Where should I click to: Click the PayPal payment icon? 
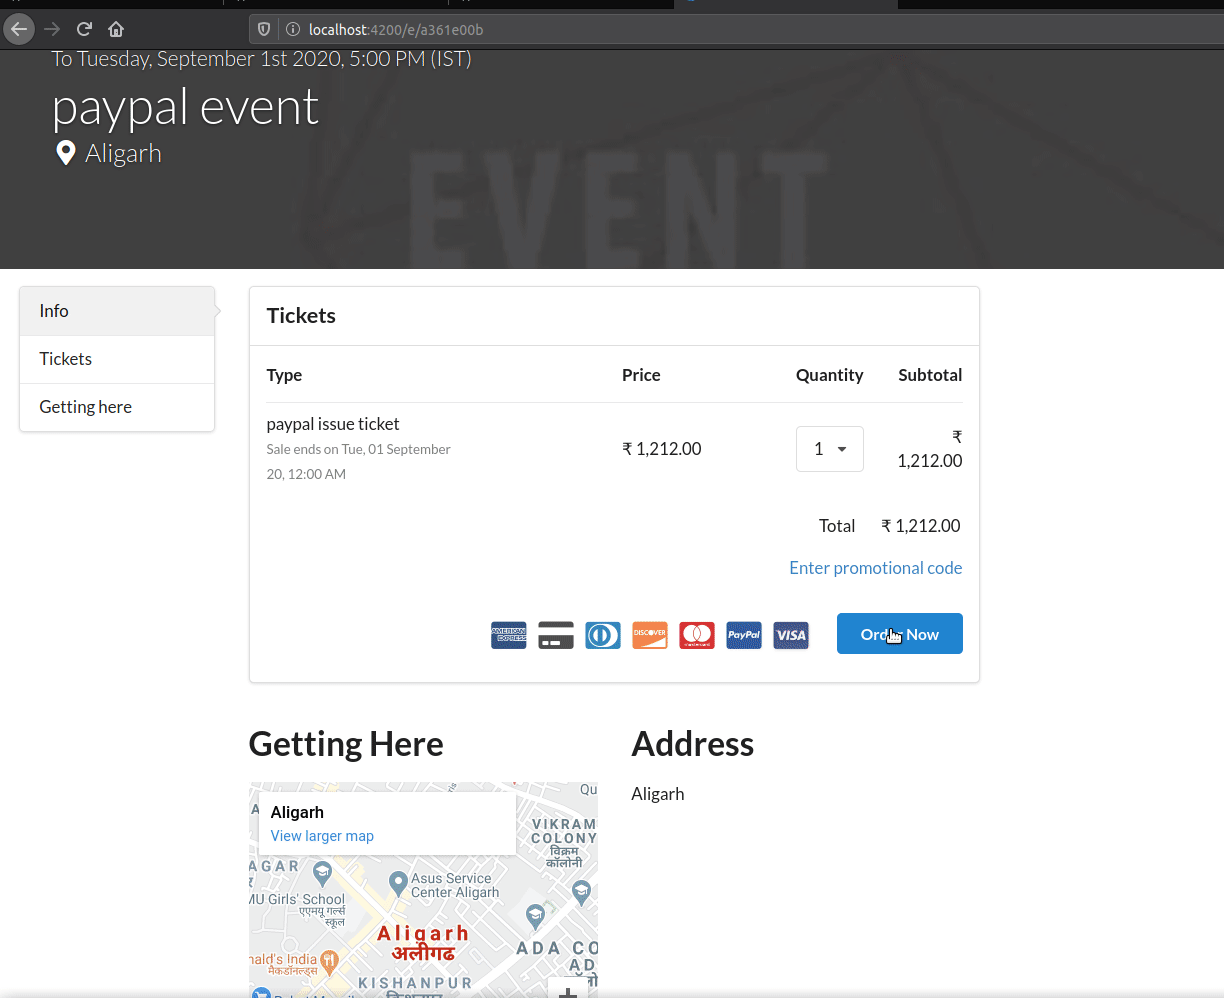tap(744, 635)
